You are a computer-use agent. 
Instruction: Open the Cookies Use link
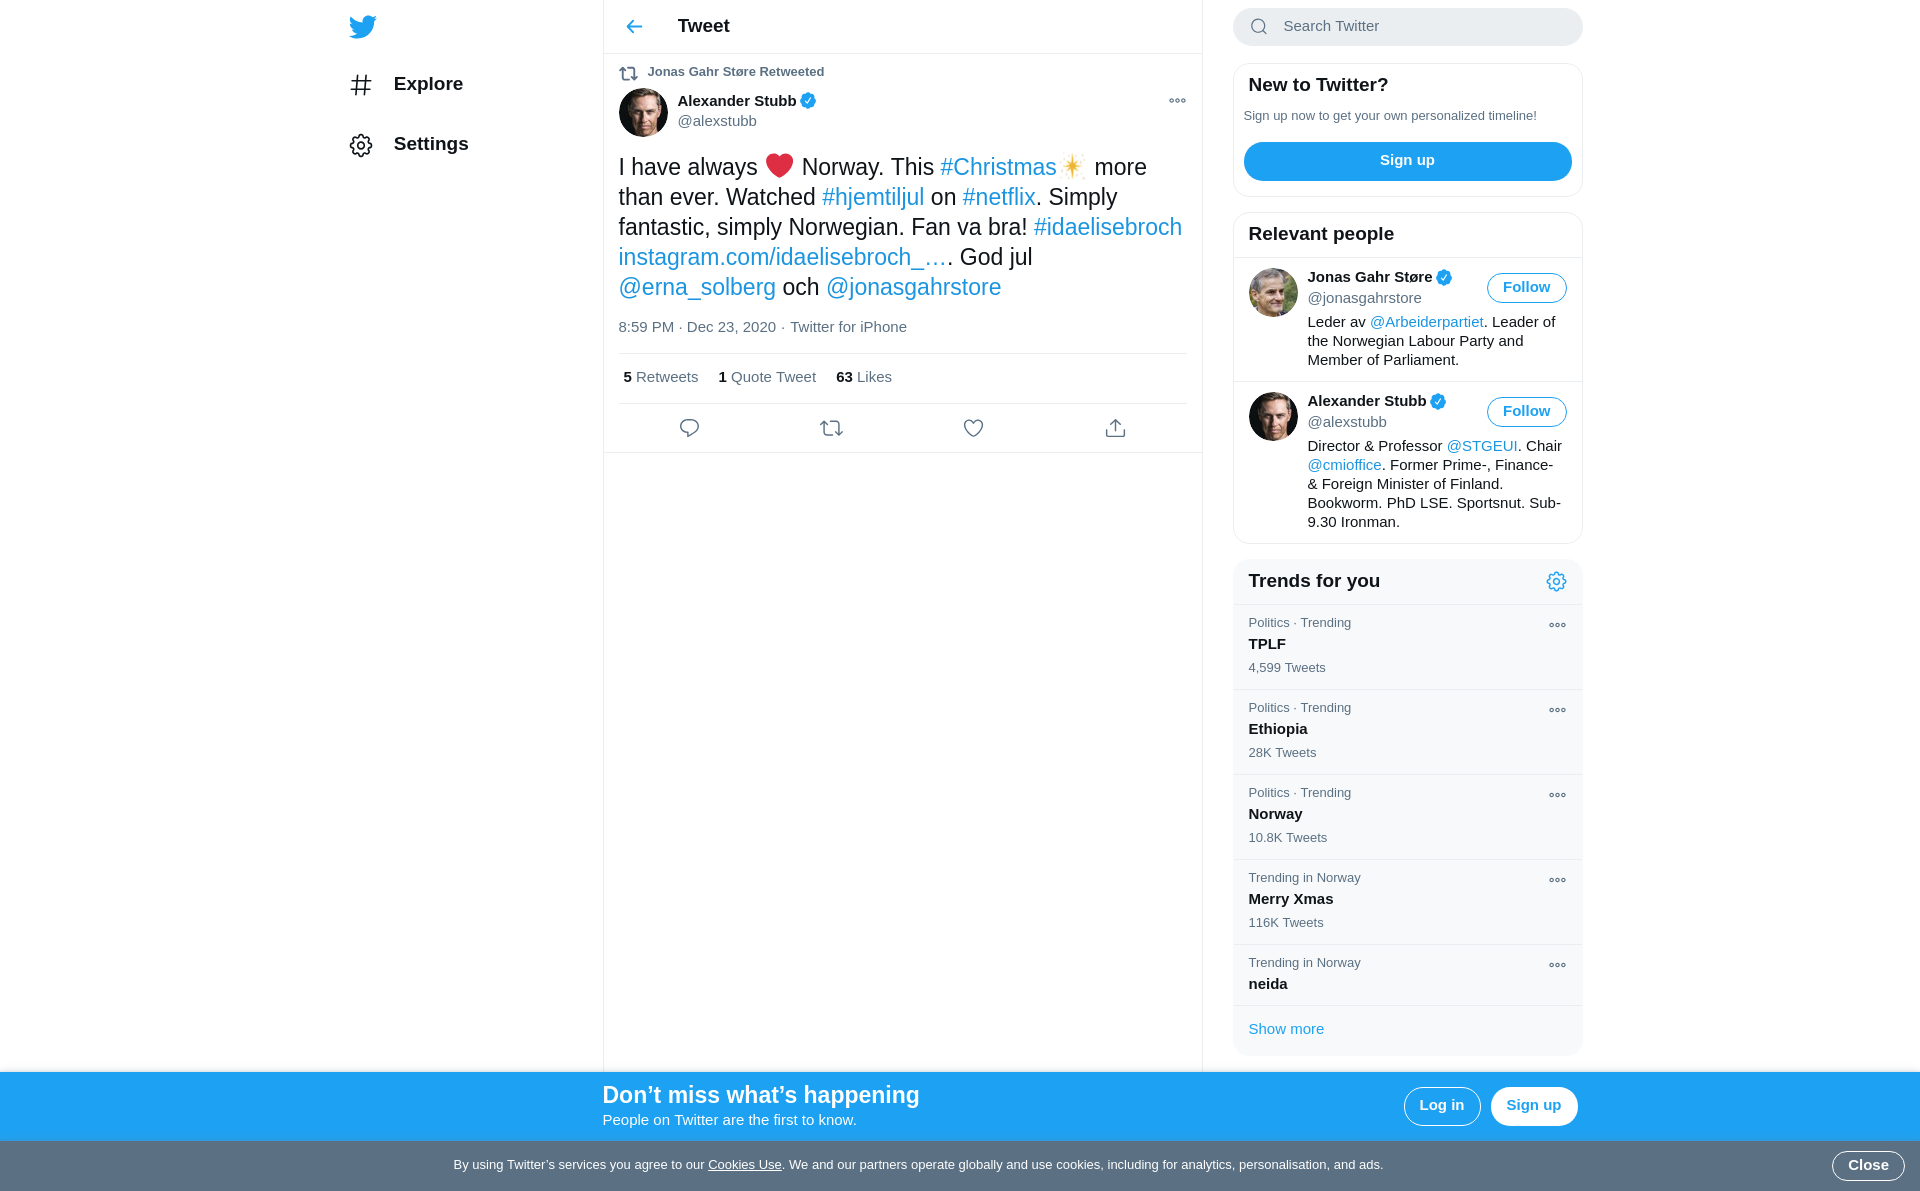click(744, 1165)
